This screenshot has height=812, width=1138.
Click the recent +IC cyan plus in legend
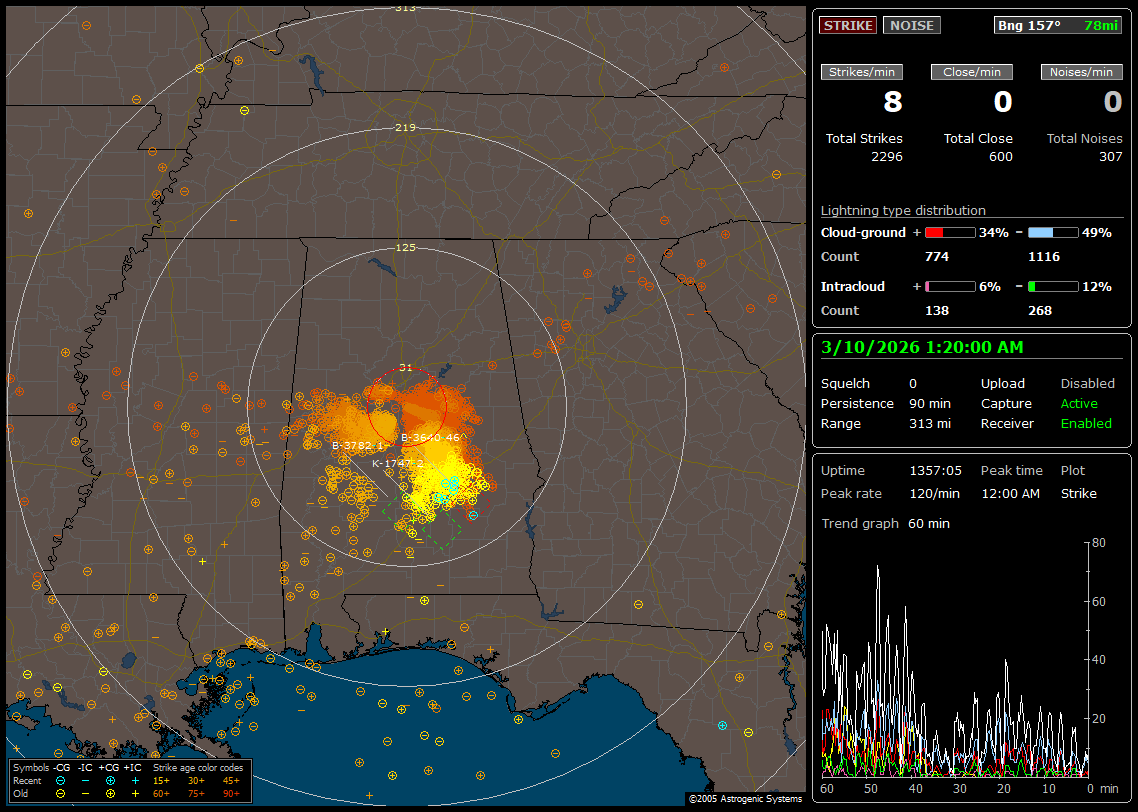(135, 780)
